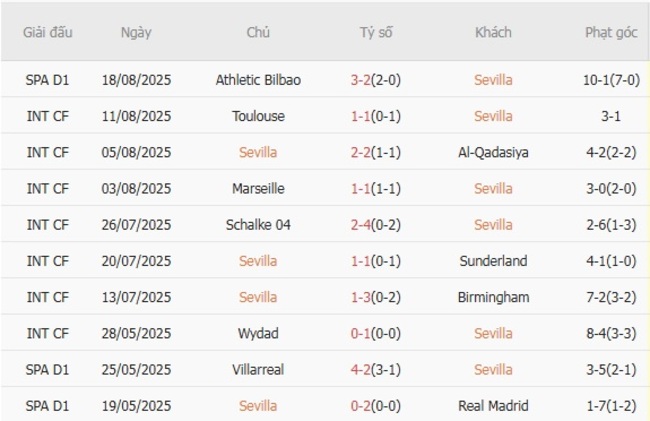650x421 pixels.
Task: Open the Wydad team link
Action: [258, 333]
